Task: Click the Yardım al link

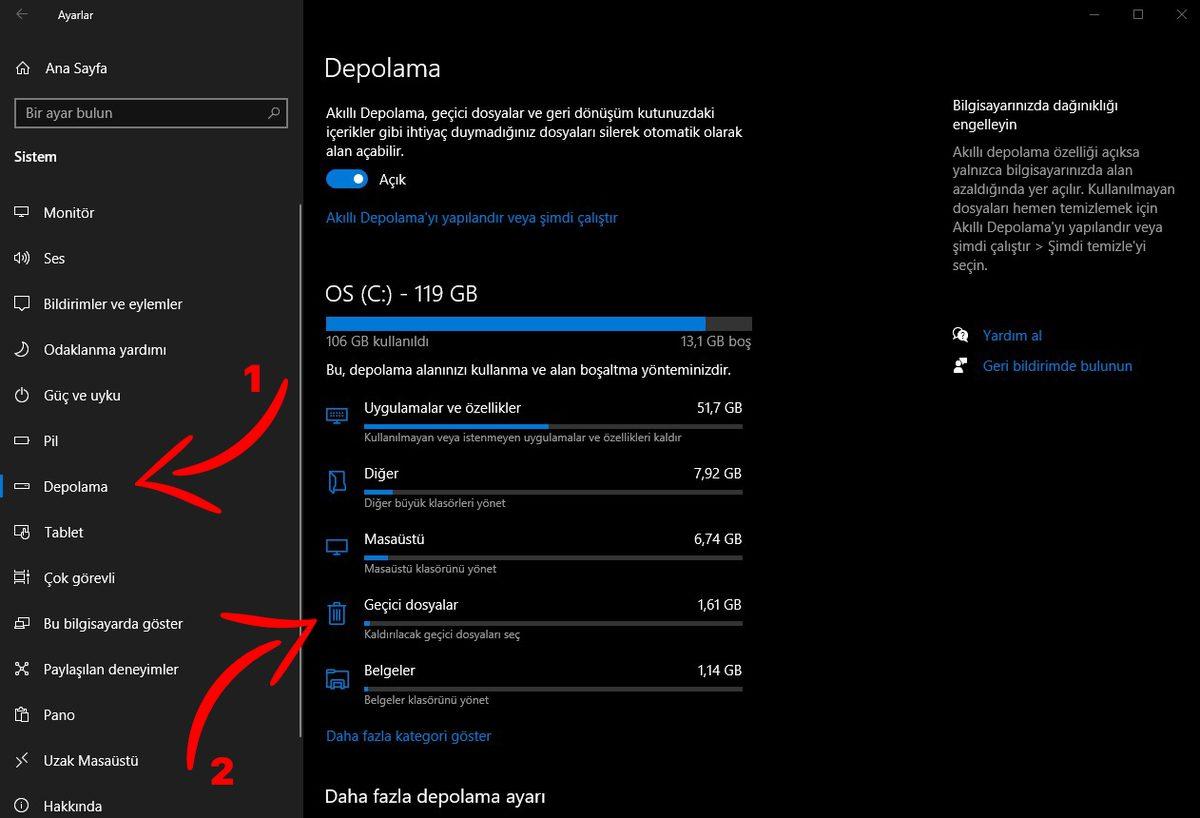Action: 1012,335
